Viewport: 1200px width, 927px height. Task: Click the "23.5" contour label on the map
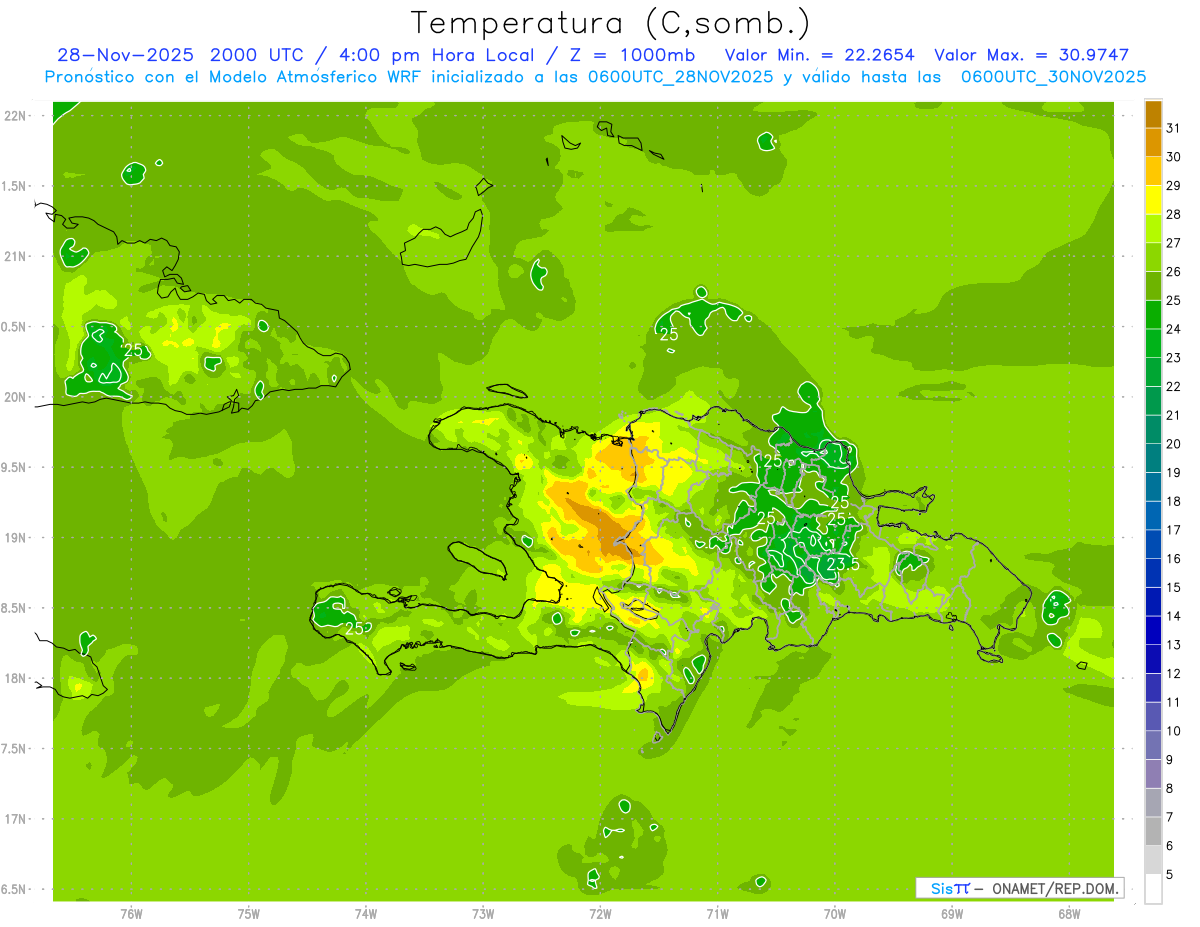[x=843, y=565]
